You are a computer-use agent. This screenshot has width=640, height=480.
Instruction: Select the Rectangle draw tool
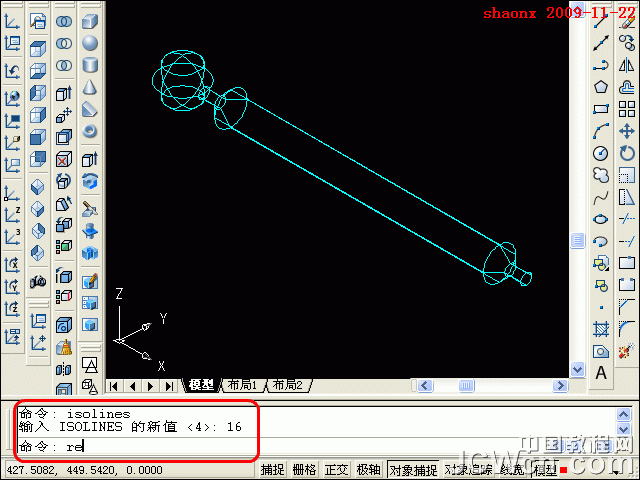click(x=600, y=109)
